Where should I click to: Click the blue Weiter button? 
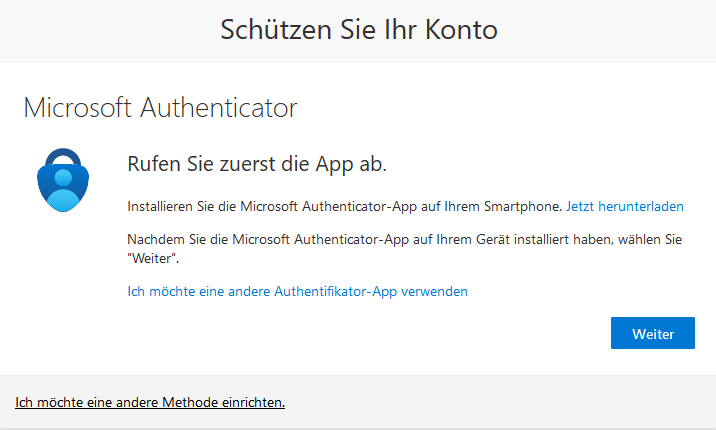pos(653,333)
